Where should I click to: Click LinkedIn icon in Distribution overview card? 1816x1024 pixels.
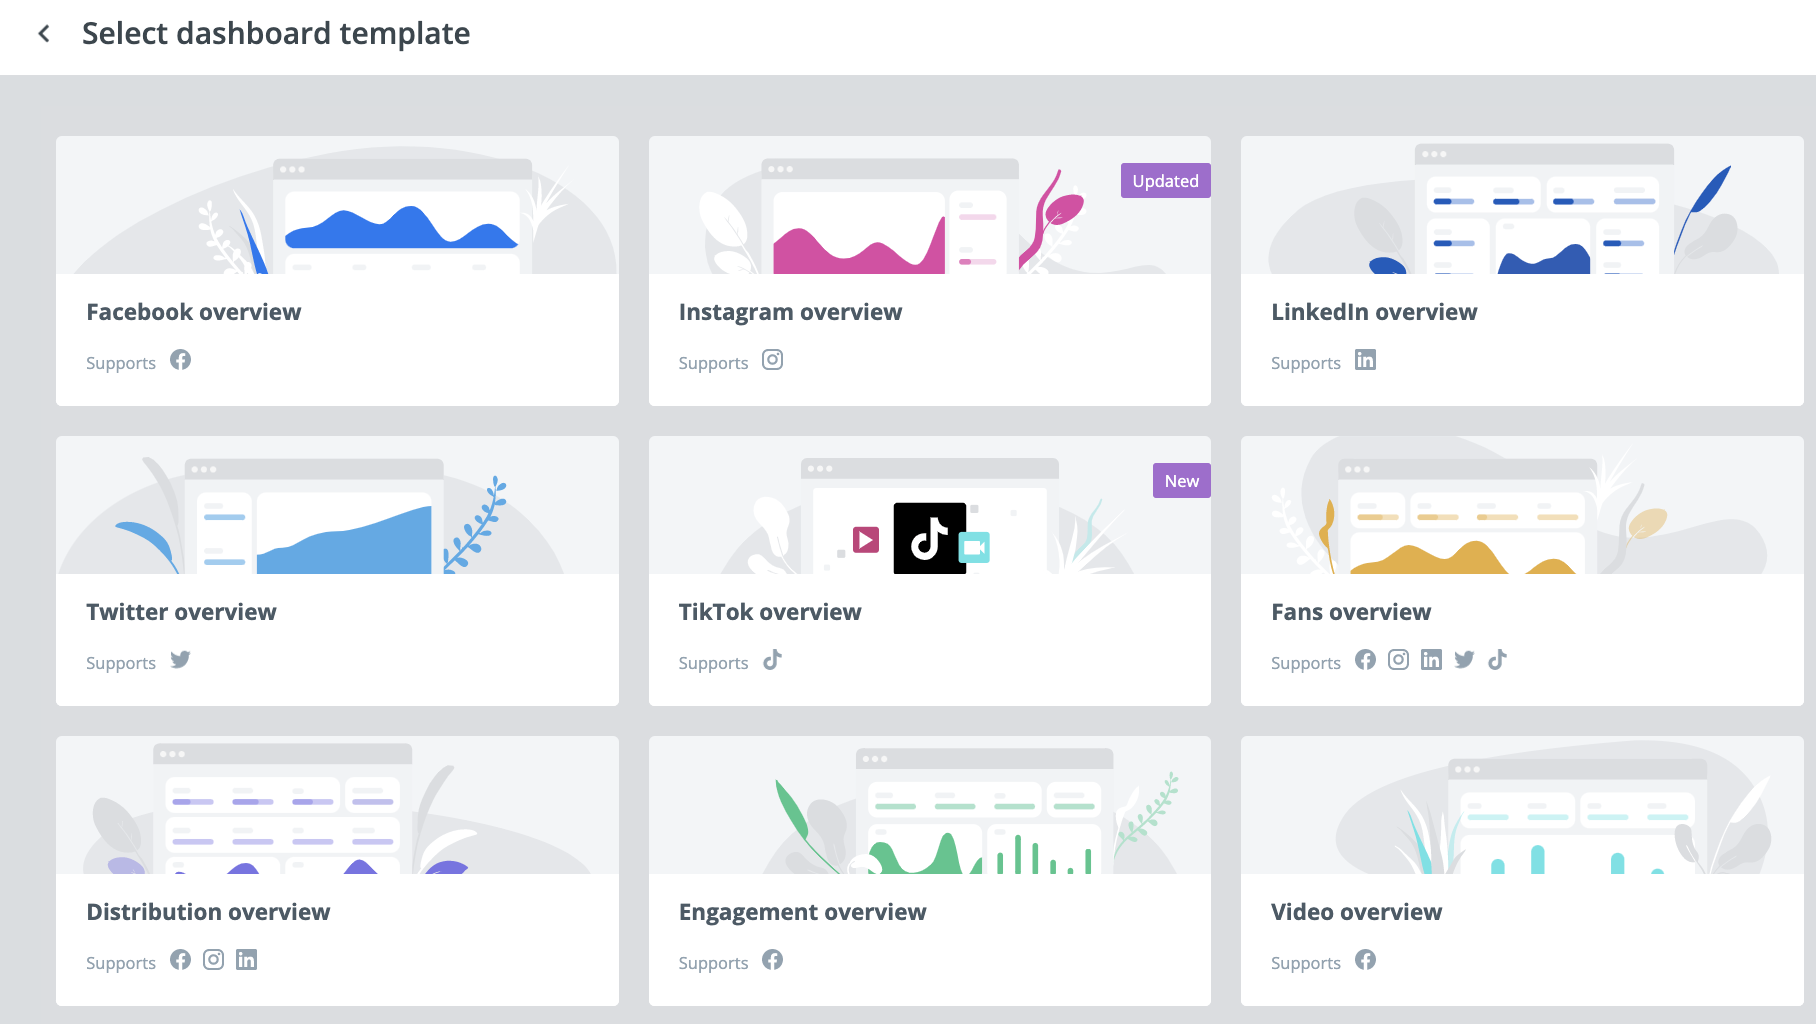pyautogui.click(x=246, y=960)
